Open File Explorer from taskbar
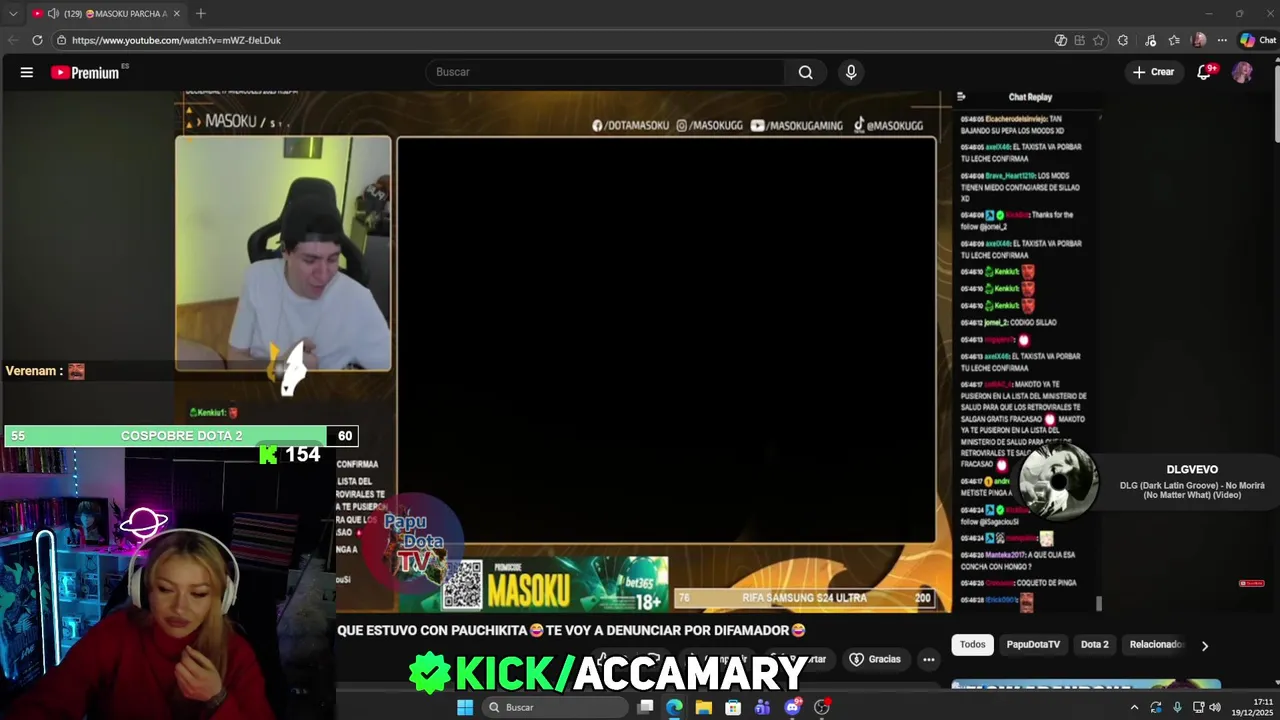 click(704, 707)
